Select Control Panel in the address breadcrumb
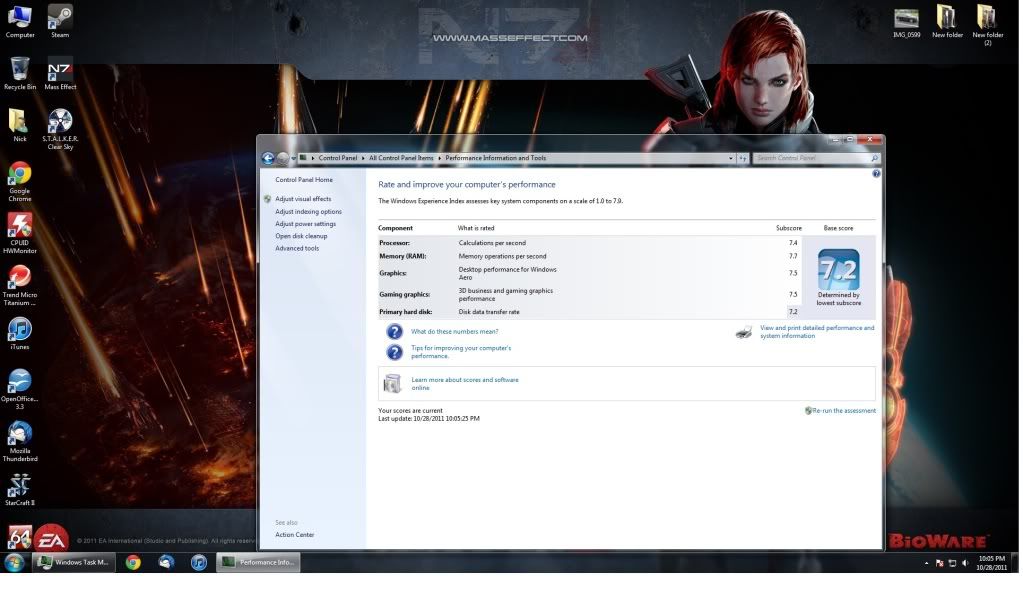This screenshot has width=1023, height=590. tap(337, 158)
